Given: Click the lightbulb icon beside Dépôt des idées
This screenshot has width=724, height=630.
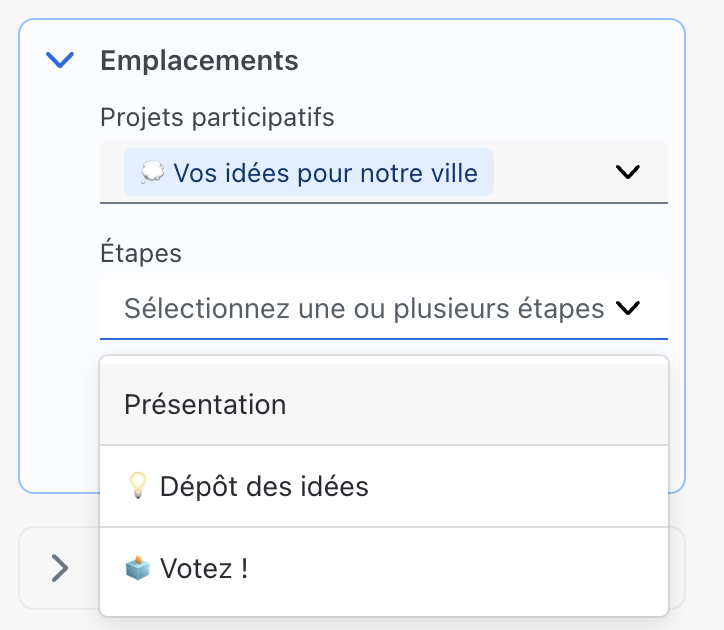Looking at the screenshot, I should click(138, 487).
